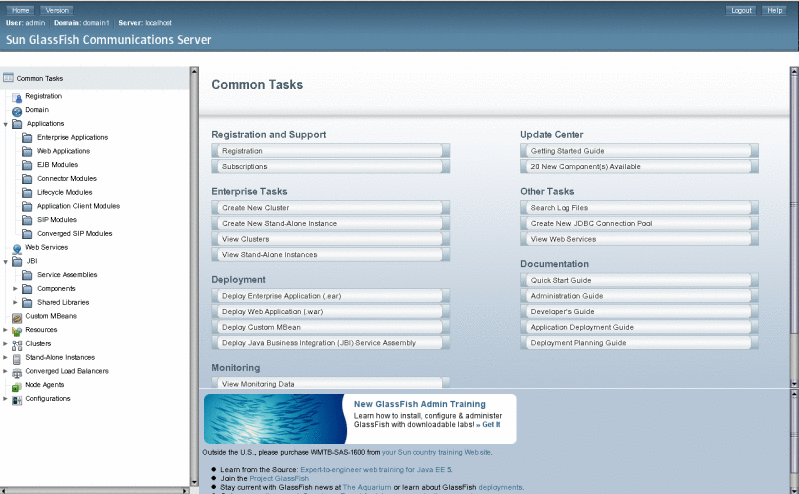Image resolution: width=799 pixels, height=494 pixels.
Task: Click the Clusters node icon
Action: coord(17,345)
